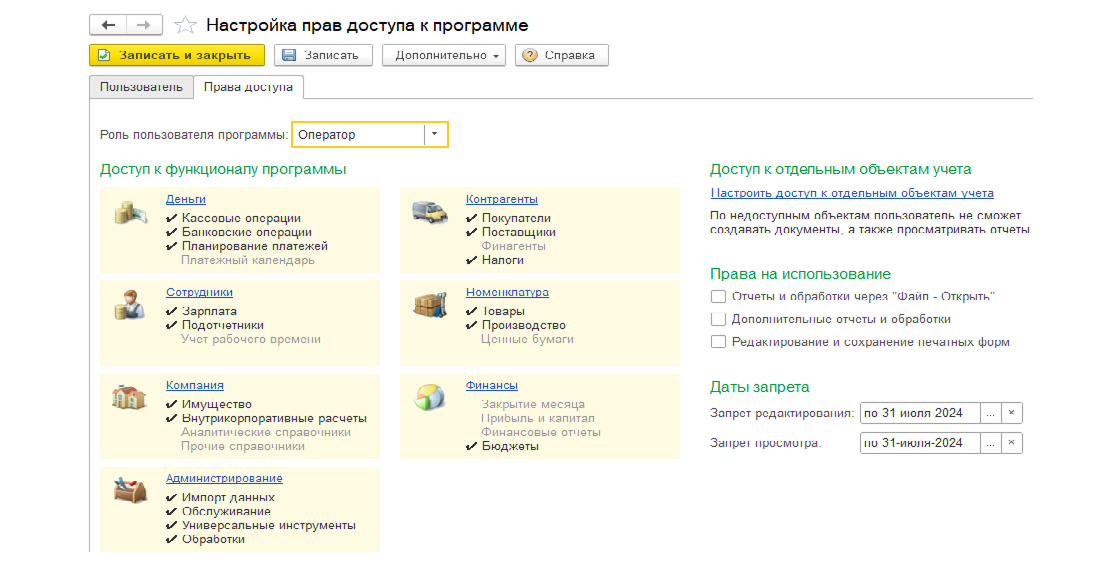Viewport: 1120px width, 570px height.
Task: Toggle Прочие справочники access
Action: pos(243,446)
